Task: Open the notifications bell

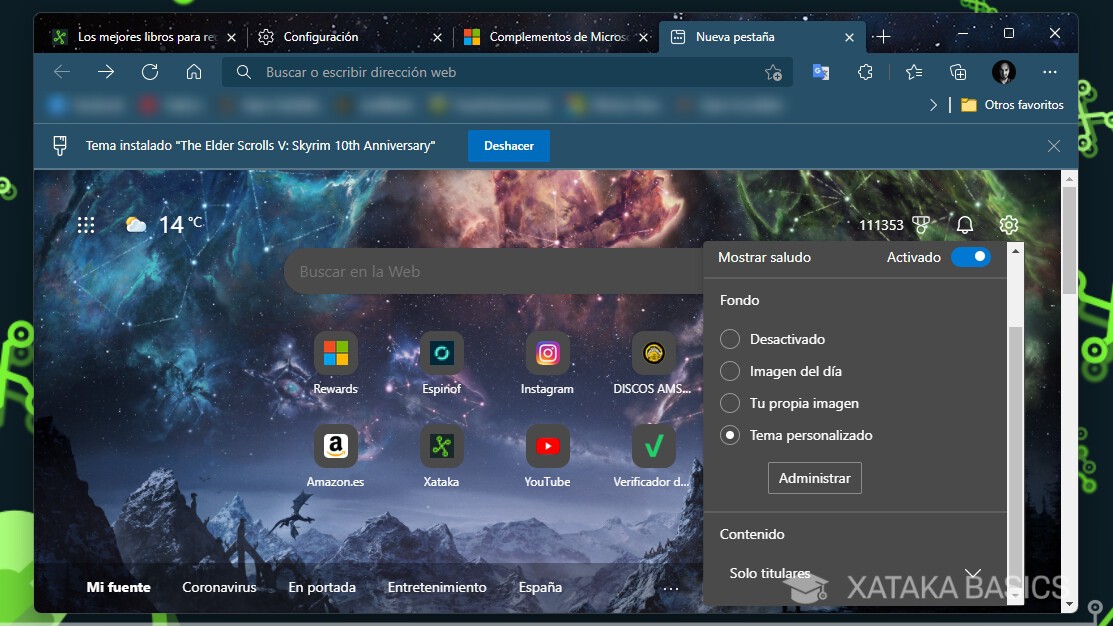Action: [964, 225]
